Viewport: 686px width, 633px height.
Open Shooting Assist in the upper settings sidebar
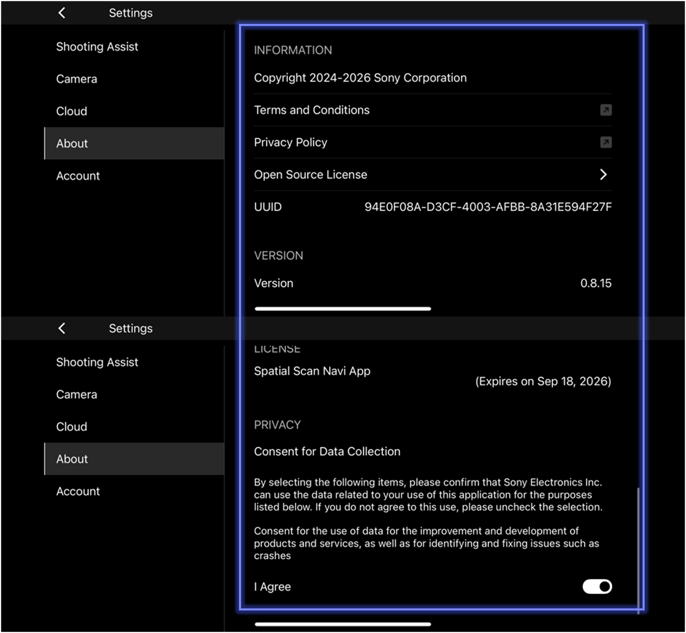tap(97, 47)
